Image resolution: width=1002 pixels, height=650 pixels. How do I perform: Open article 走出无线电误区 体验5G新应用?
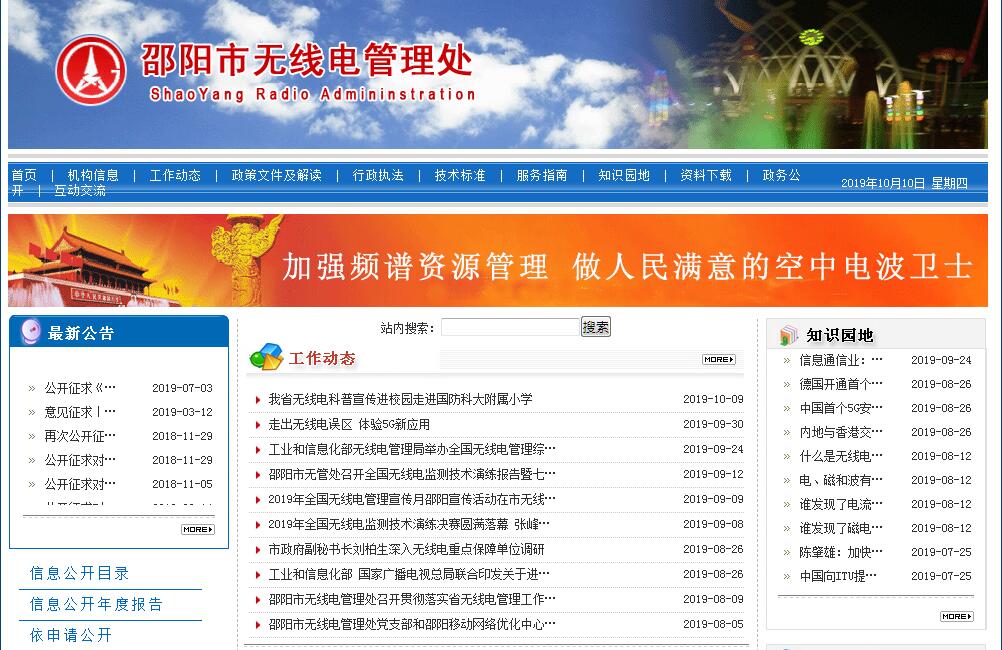click(x=349, y=424)
